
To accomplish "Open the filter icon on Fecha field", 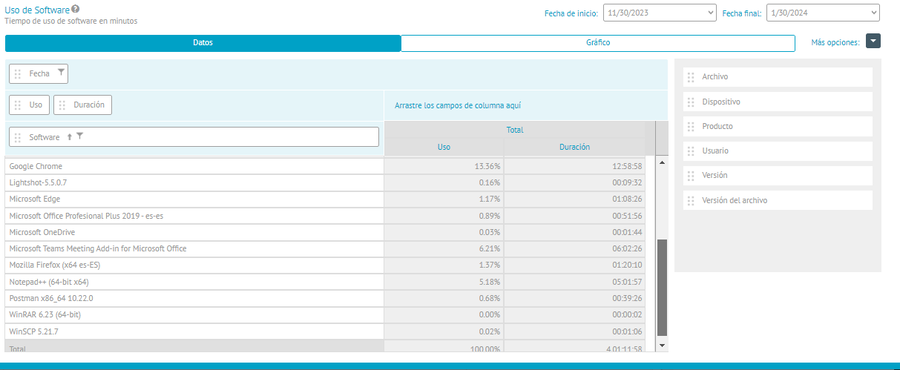I will (x=61, y=73).
